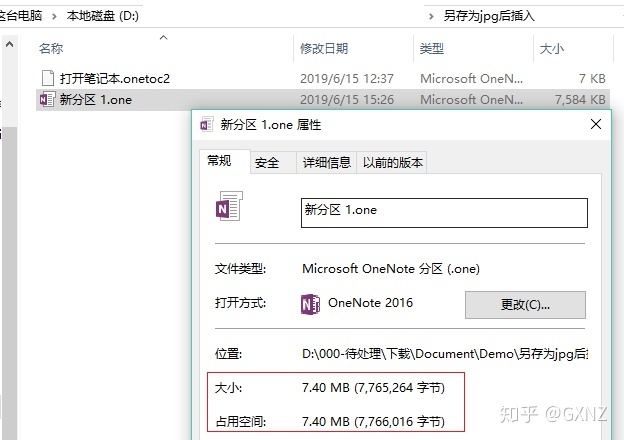Click the 本地磁盘 (D:) breadcrumb
Image resolution: width=624 pixels, height=440 pixels.
tap(103, 16)
